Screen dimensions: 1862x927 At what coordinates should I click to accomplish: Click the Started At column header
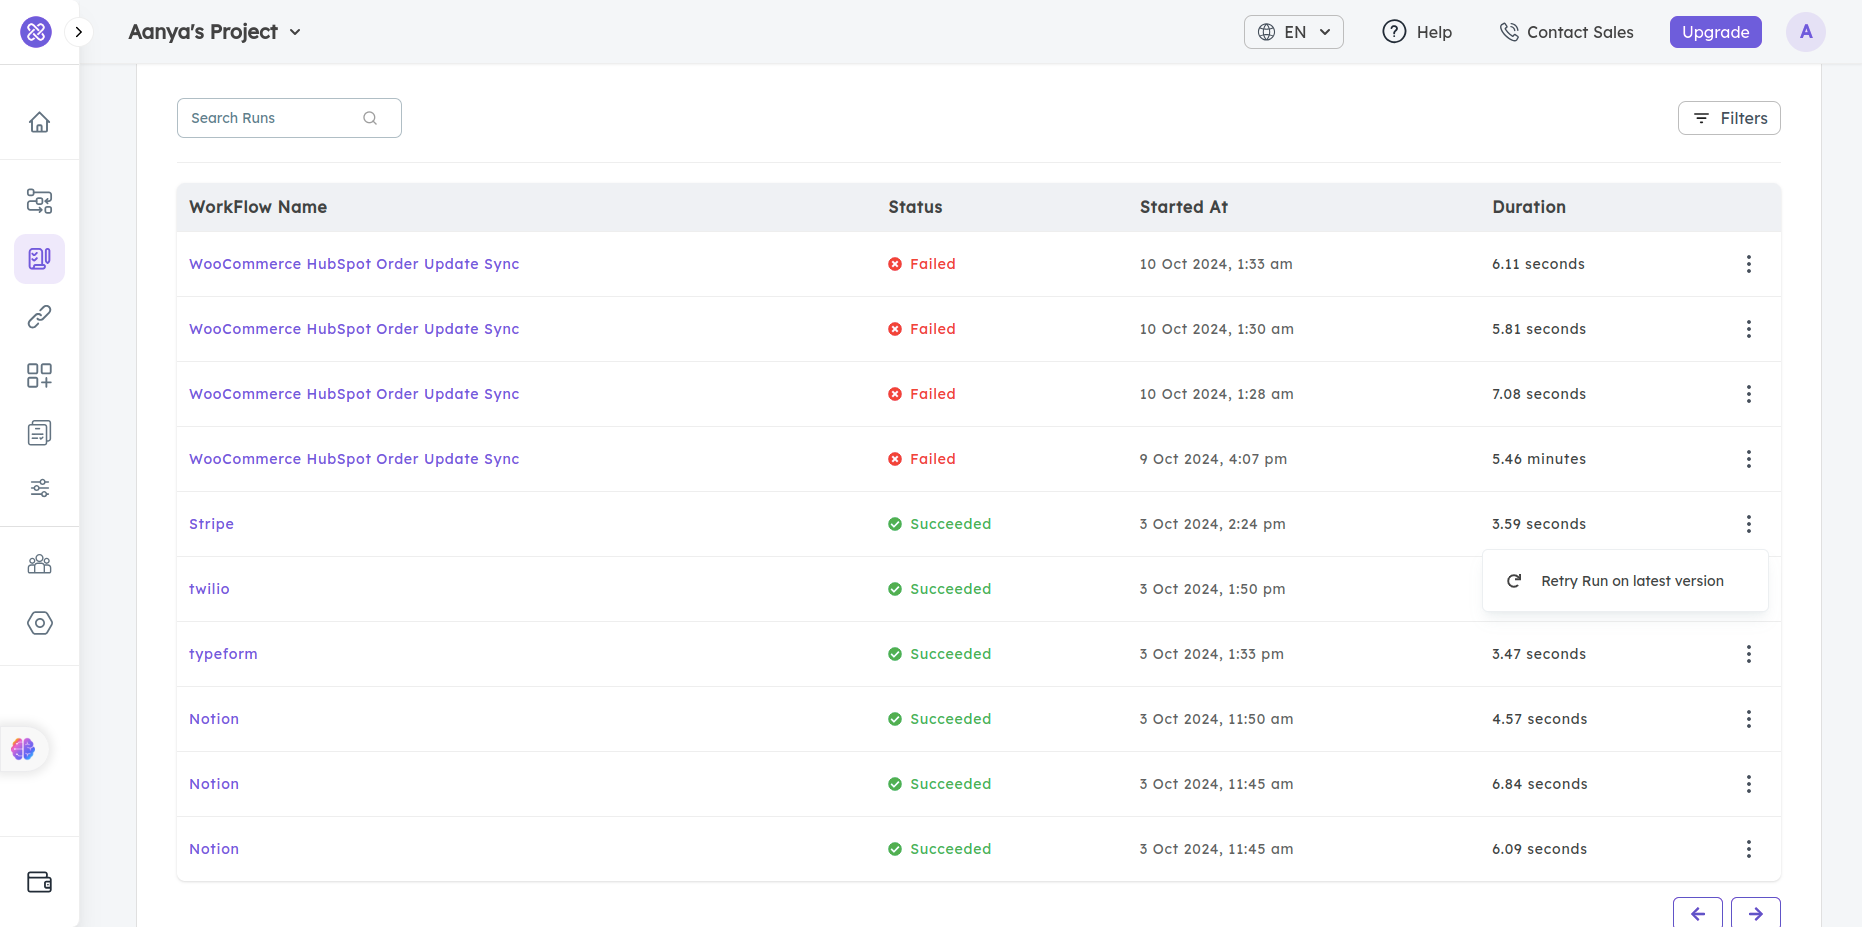click(1184, 207)
